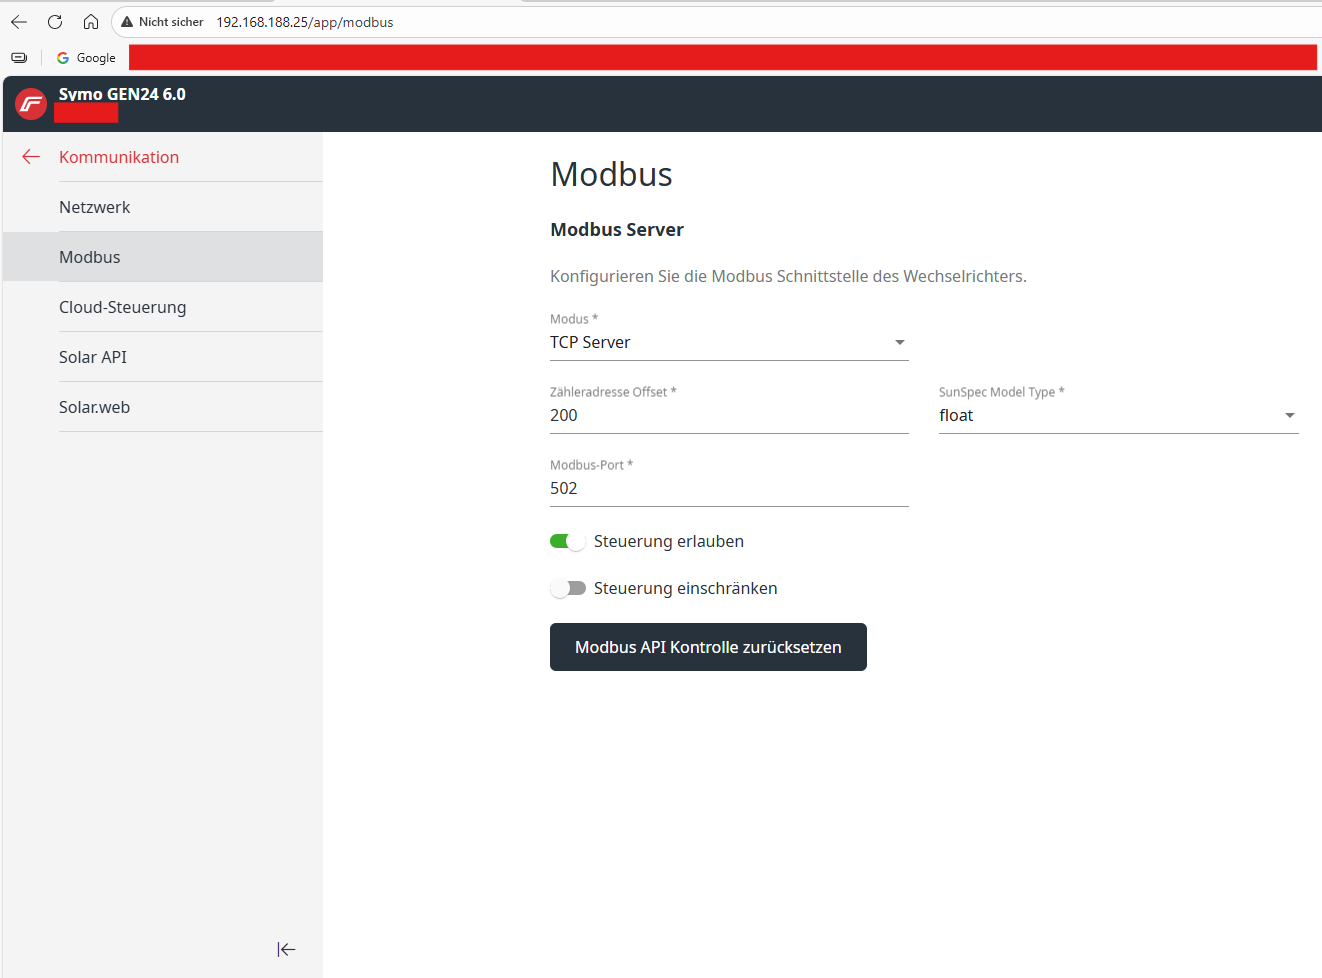1322x978 pixels.
Task: Open the Google bookmark
Action: (86, 58)
